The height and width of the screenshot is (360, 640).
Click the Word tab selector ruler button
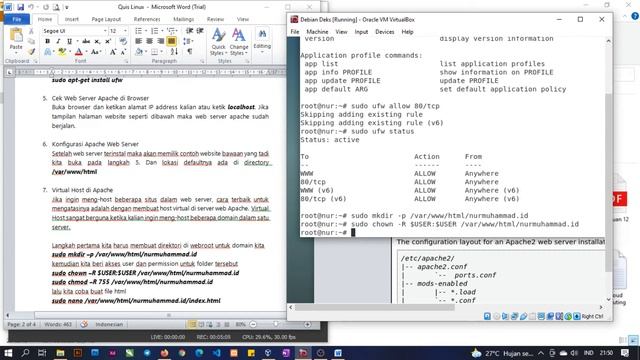pos(9,72)
